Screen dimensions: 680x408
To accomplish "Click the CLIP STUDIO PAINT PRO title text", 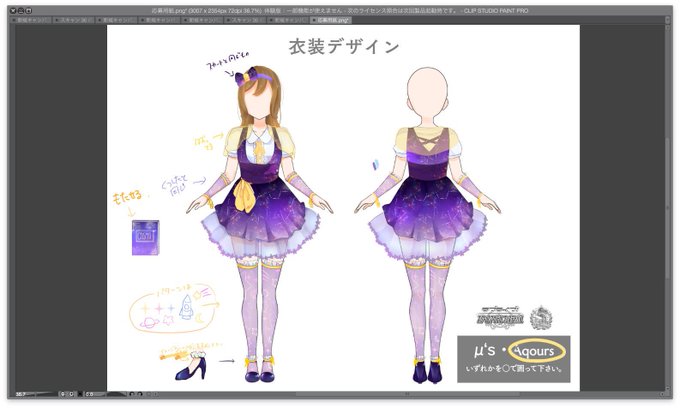I will (x=496, y=11).
